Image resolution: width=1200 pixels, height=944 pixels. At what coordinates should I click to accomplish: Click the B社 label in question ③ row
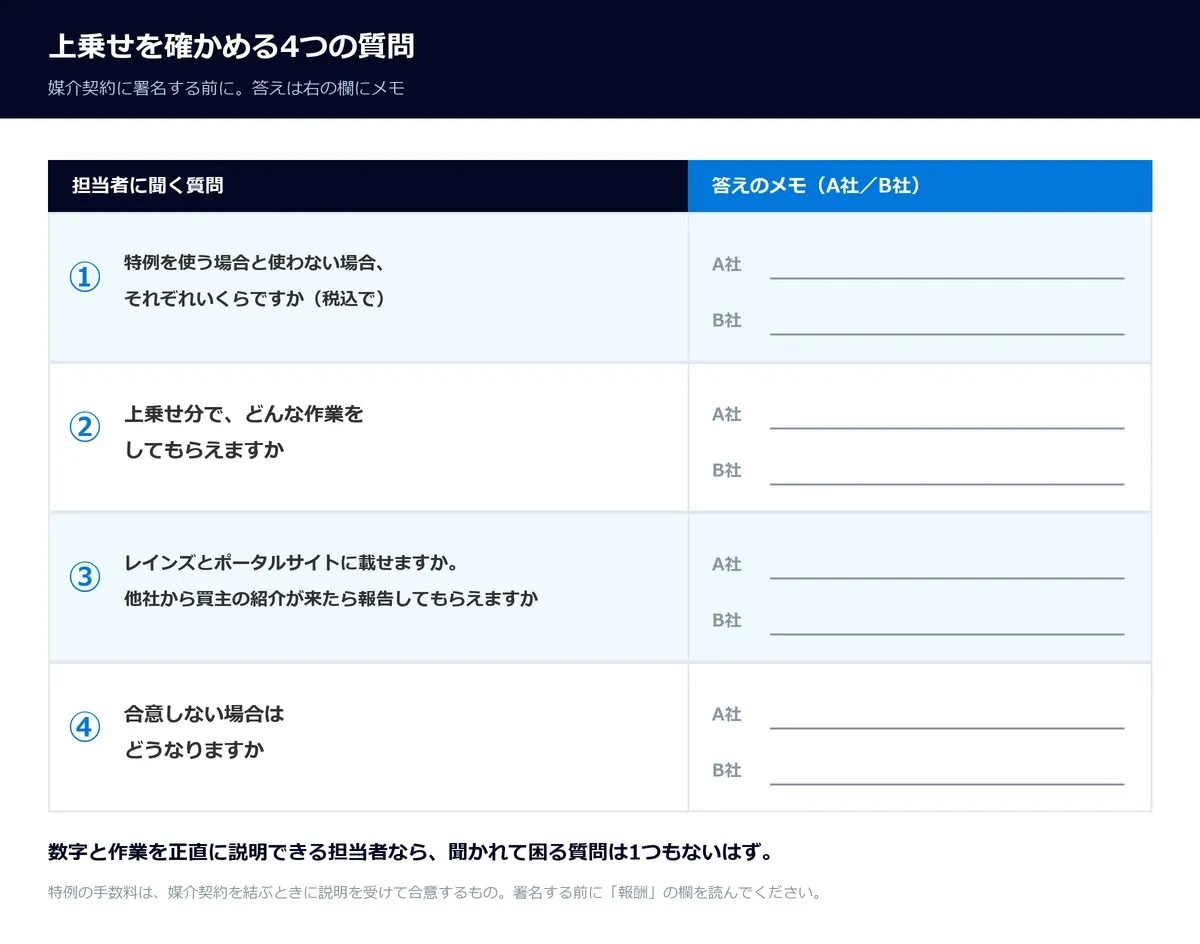pos(727,620)
